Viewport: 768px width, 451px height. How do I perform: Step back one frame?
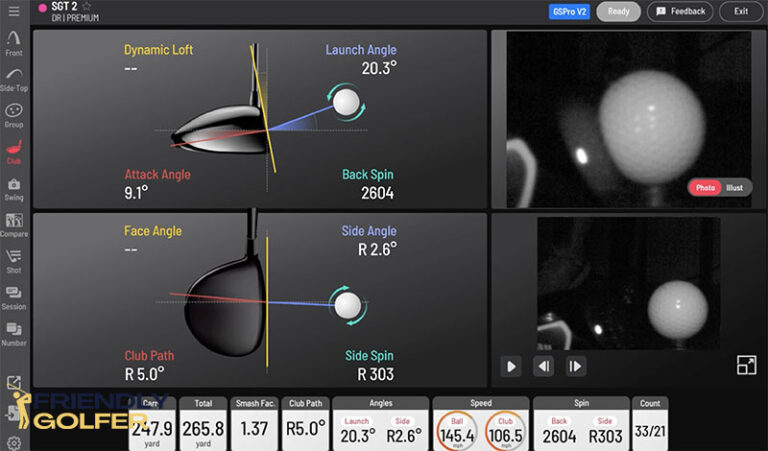pyautogui.click(x=543, y=366)
